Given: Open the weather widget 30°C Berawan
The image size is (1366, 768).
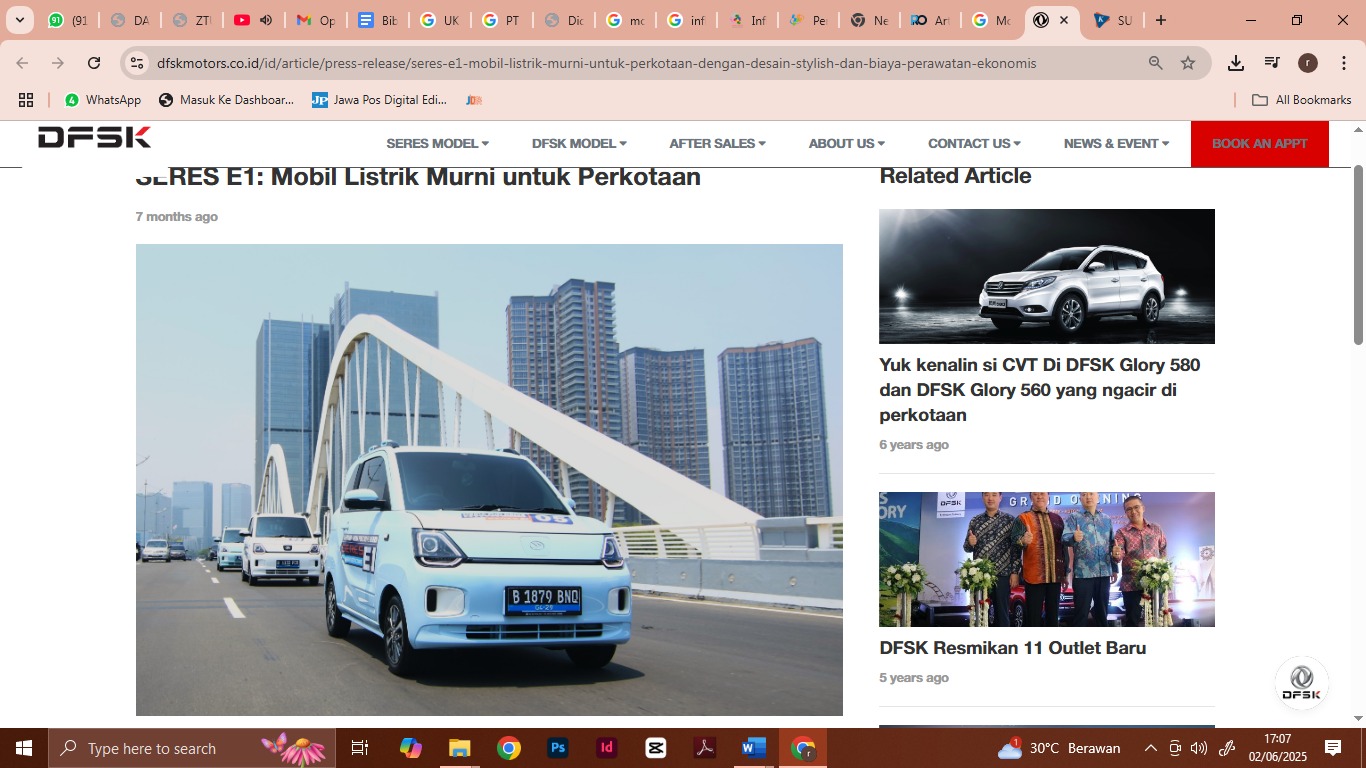Looking at the screenshot, I should tap(1058, 748).
